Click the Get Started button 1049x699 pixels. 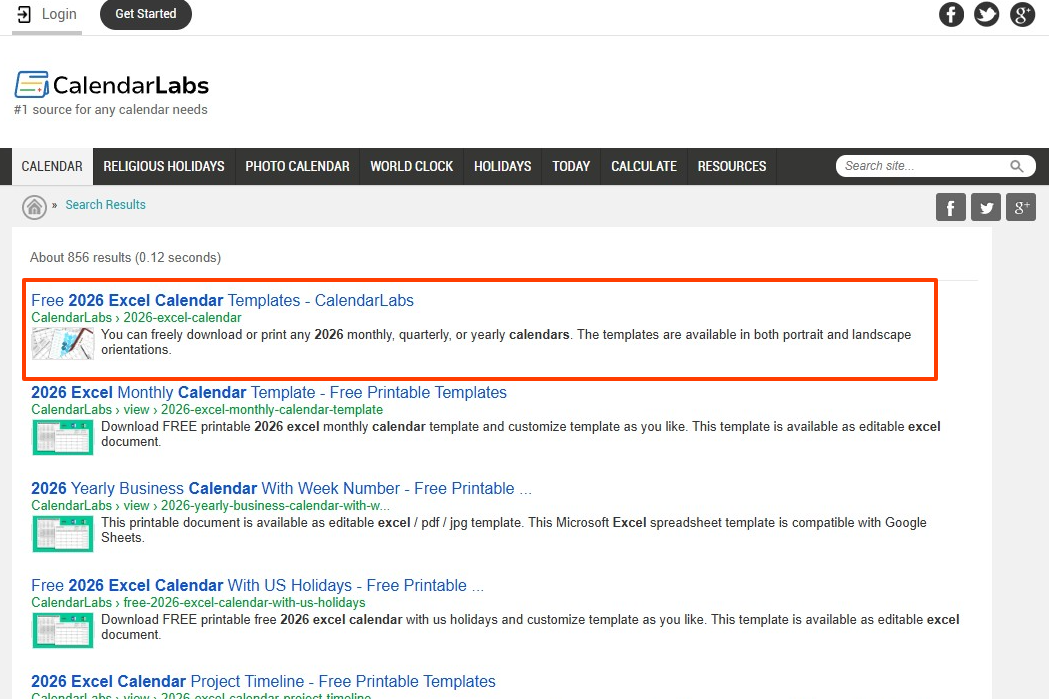(x=146, y=14)
